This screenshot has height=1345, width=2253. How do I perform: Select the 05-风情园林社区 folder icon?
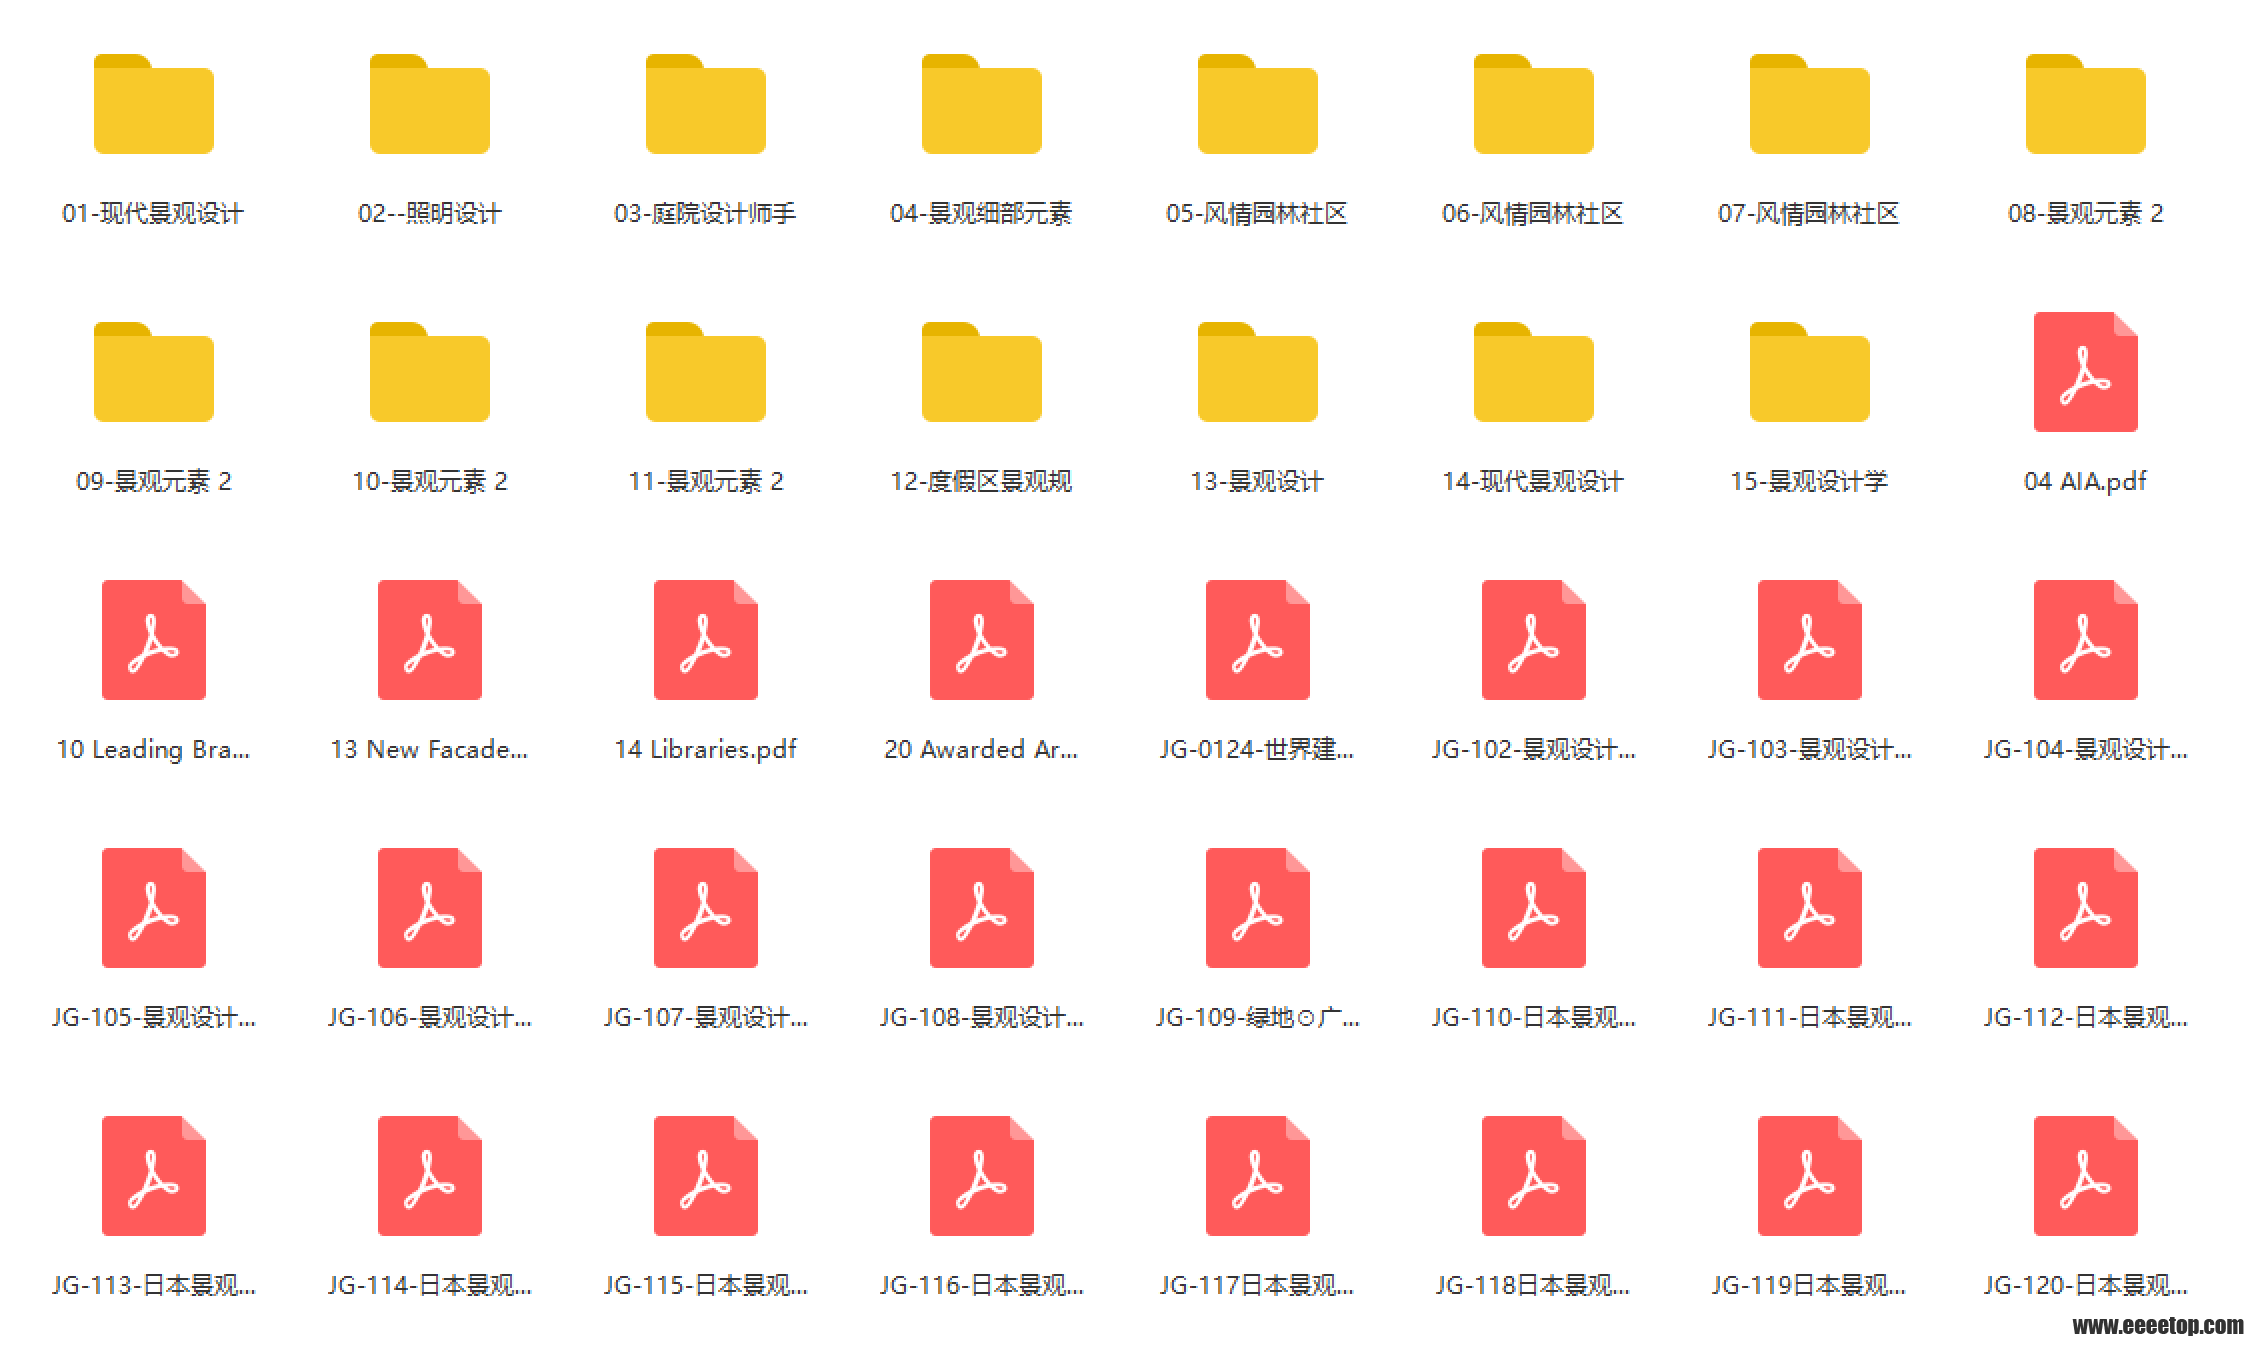pos(1257,104)
